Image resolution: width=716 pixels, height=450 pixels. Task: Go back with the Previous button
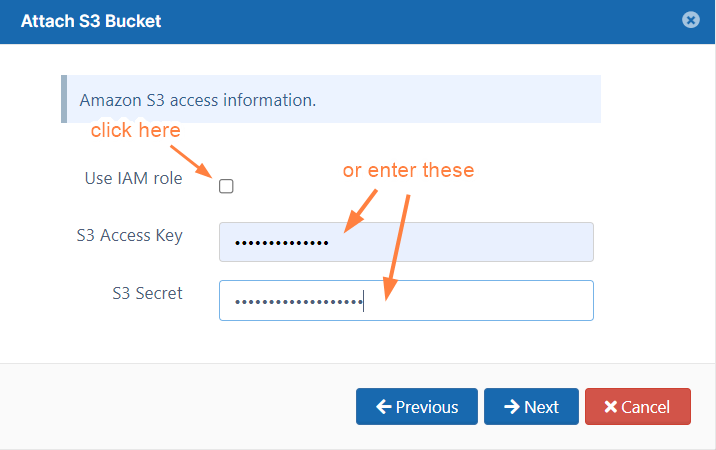(x=416, y=407)
